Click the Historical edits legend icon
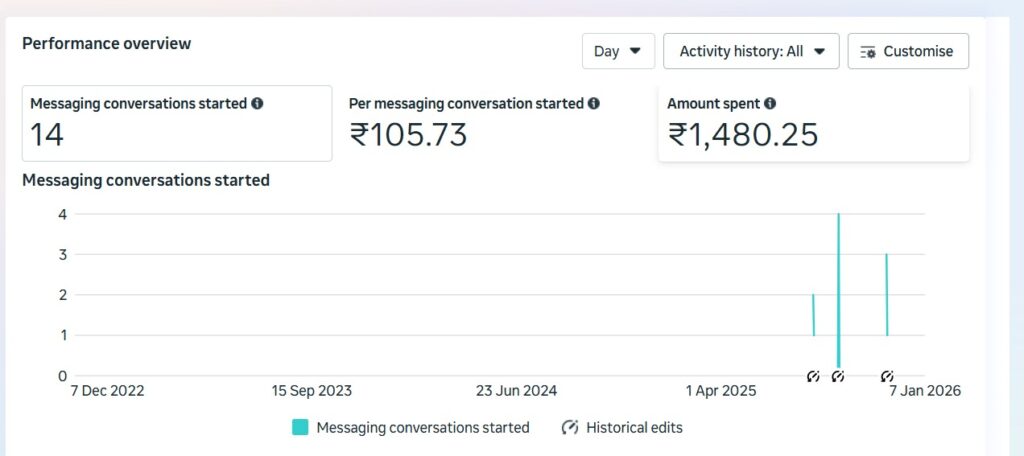Image resolution: width=1024 pixels, height=456 pixels. coord(570,427)
